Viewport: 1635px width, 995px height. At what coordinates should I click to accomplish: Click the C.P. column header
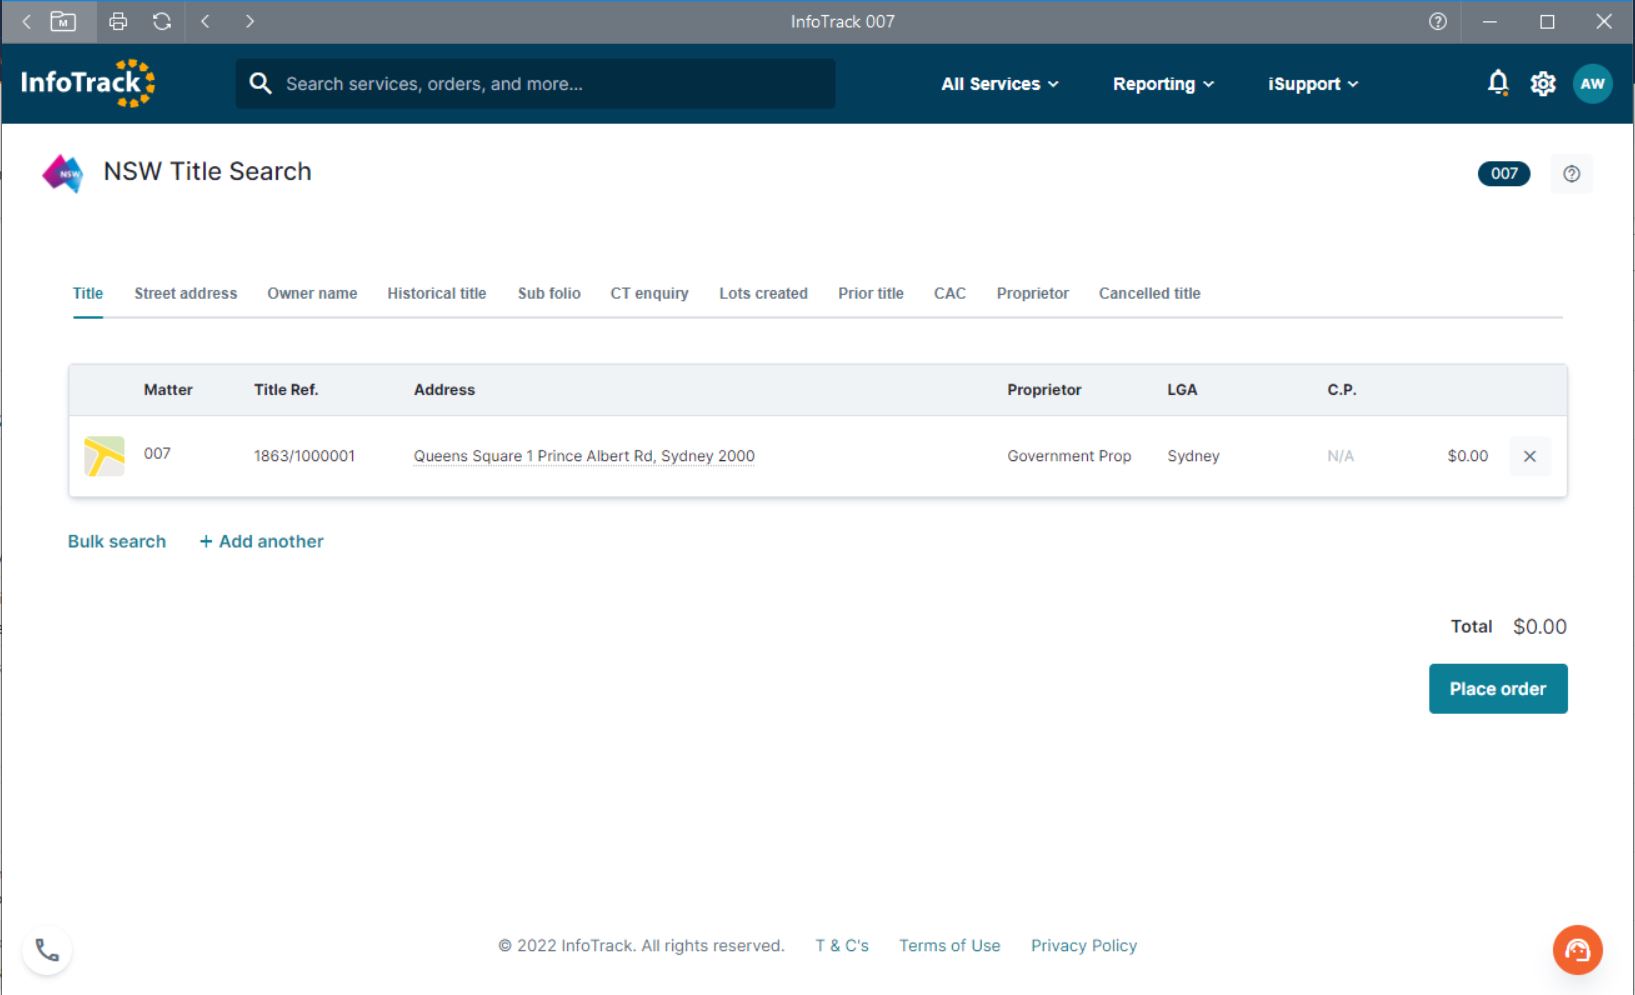coord(1342,390)
